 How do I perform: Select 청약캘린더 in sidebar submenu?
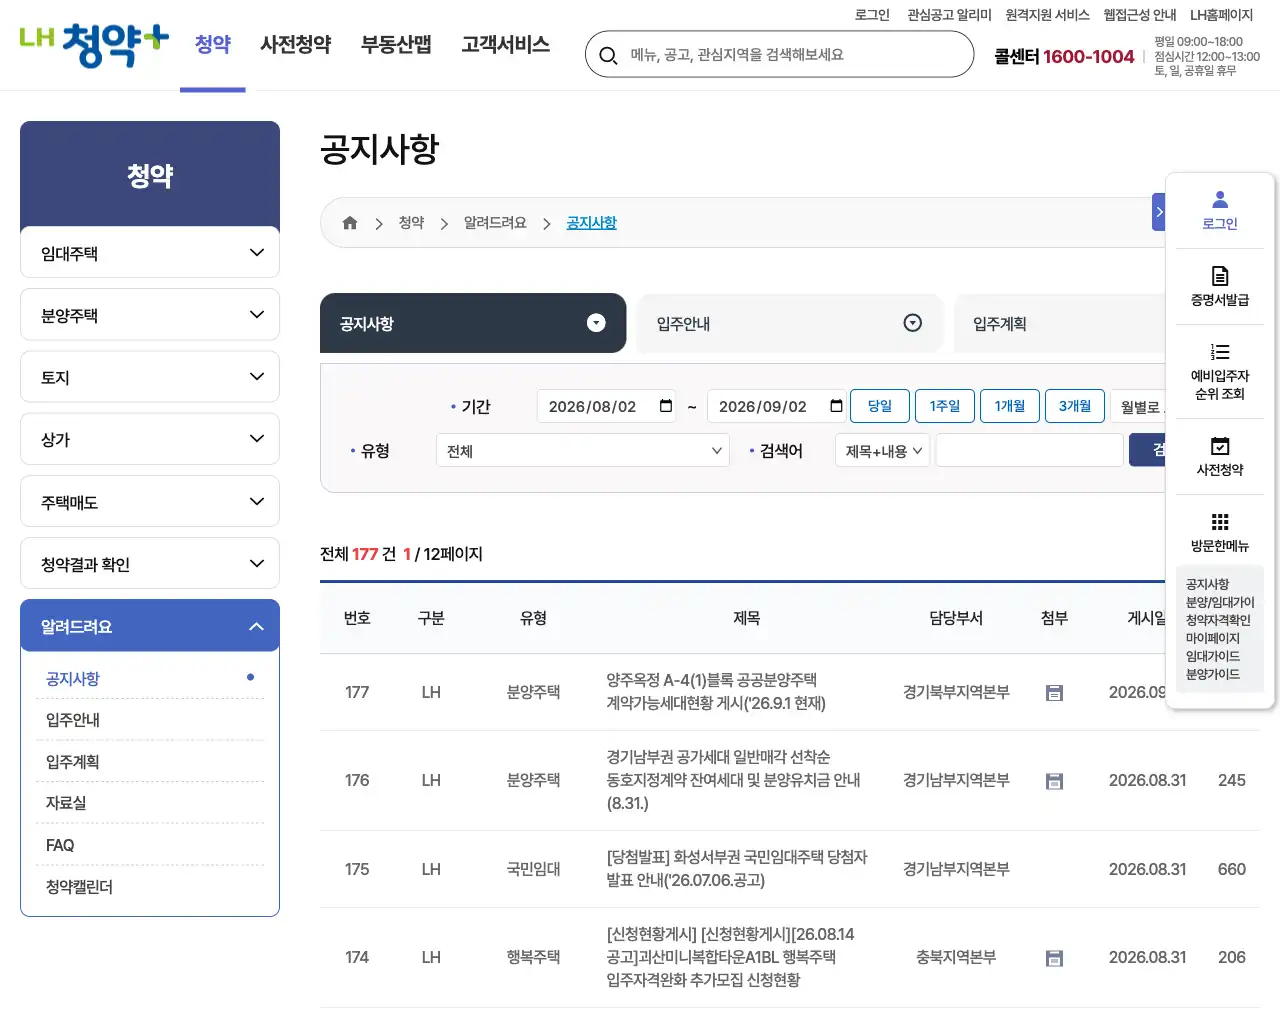(x=79, y=887)
